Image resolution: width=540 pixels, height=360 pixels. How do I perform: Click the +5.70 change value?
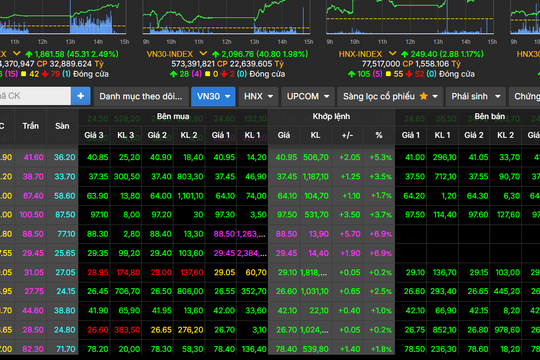350,234
